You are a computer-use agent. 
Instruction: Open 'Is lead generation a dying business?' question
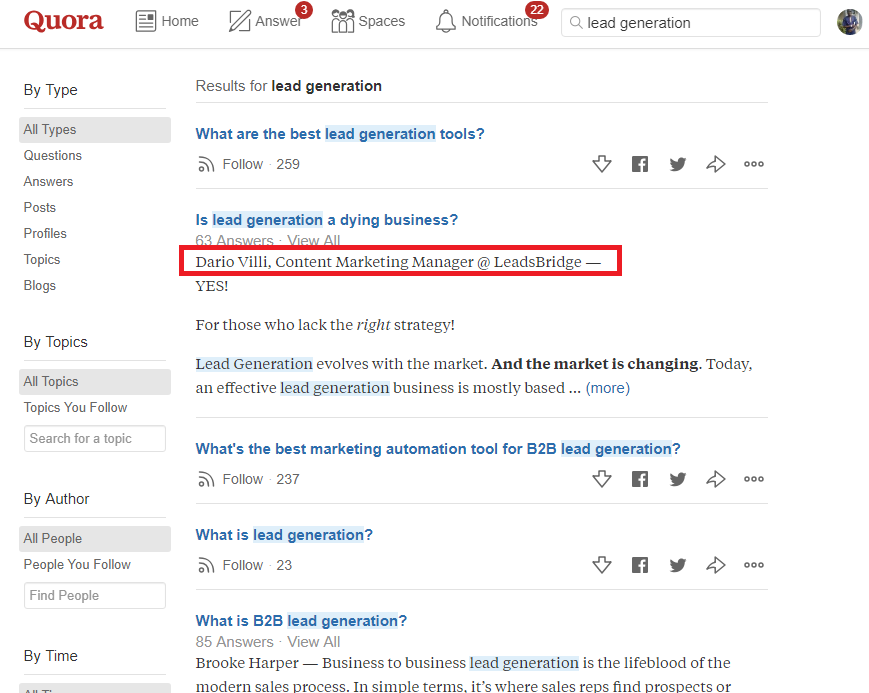pyautogui.click(x=326, y=220)
